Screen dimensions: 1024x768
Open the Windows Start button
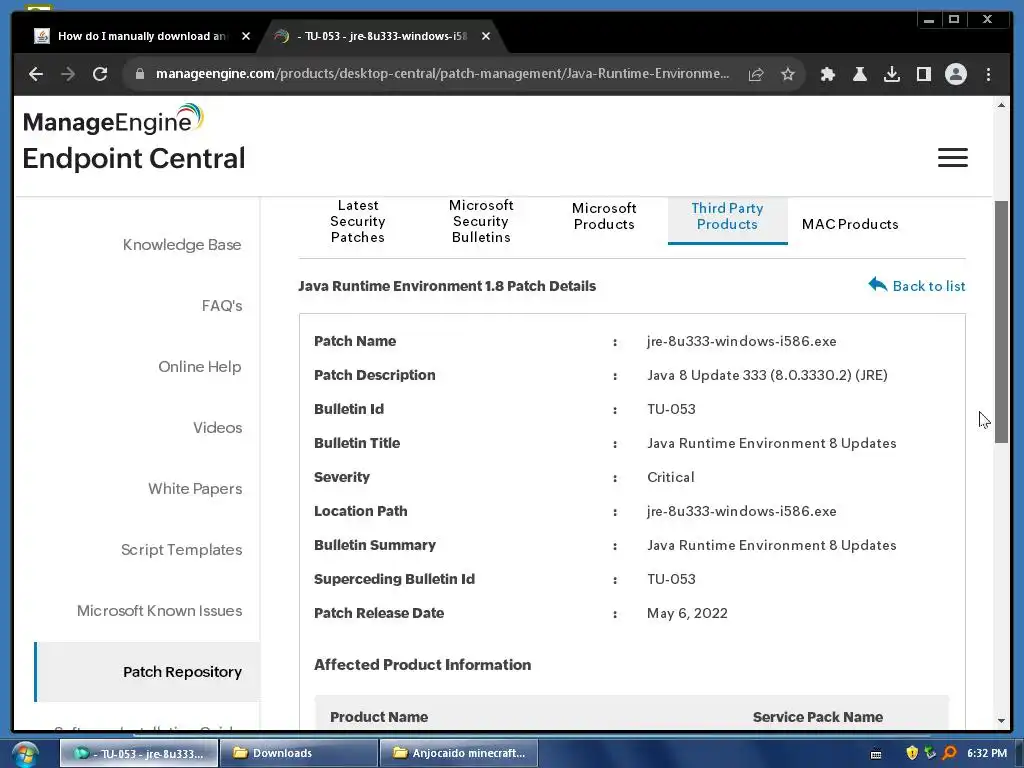(25, 754)
